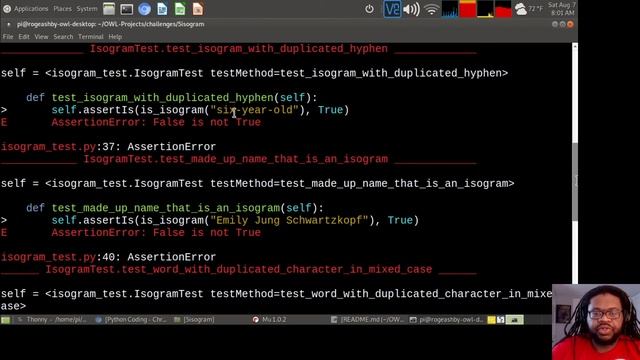Open the black monitor with yellow line
The width and height of the screenshot is (640, 360).
point(485,9)
